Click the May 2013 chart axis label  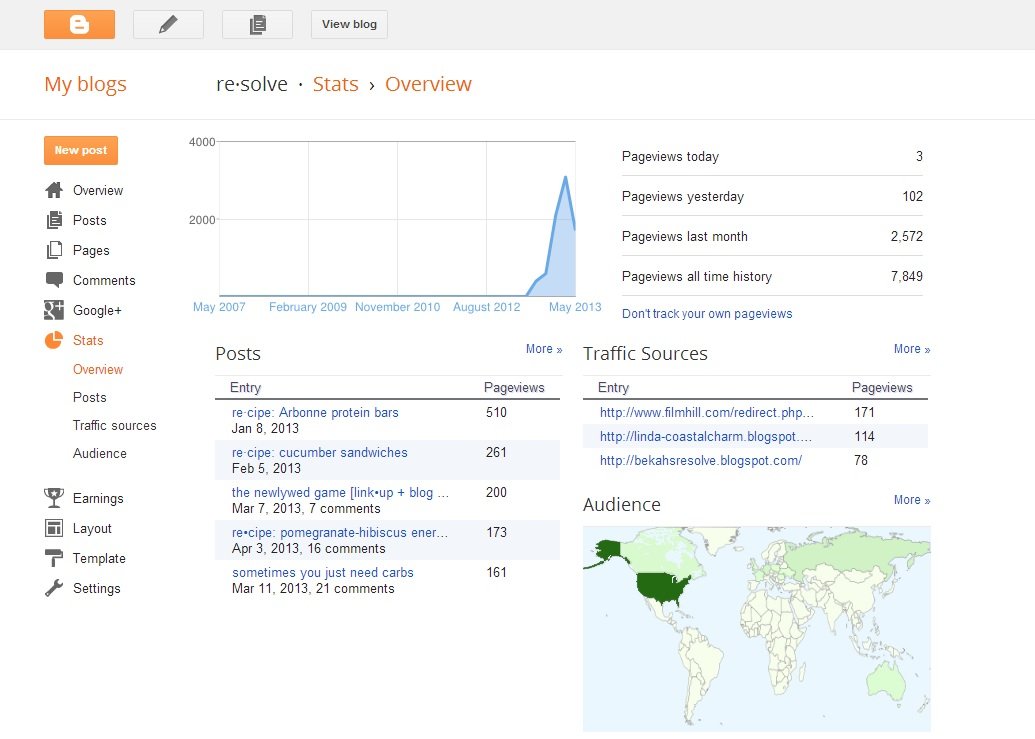click(575, 307)
